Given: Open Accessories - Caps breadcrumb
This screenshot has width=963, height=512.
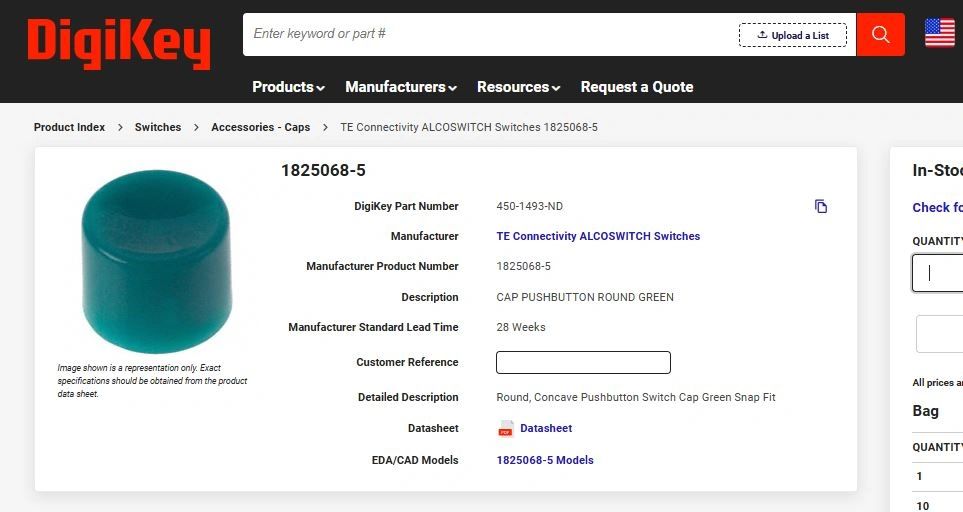Looking at the screenshot, I should [260, 128].
